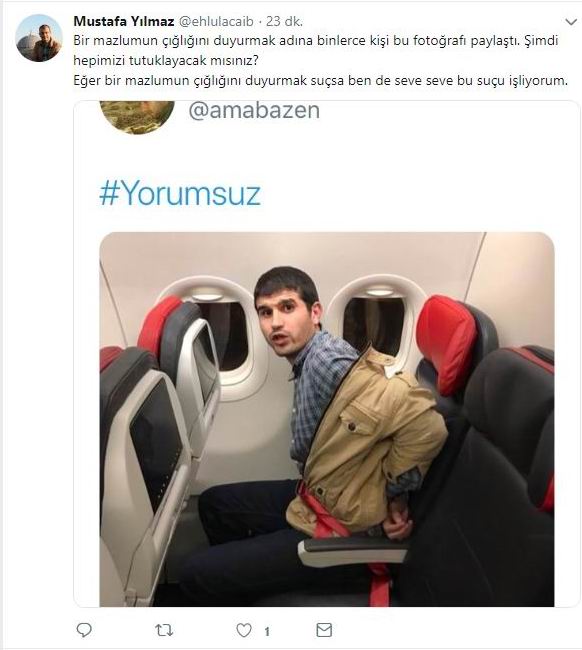Click the tweet line starting "Bir mazlumun çığlığını"

pyautogui.click(x=316, y=41)
